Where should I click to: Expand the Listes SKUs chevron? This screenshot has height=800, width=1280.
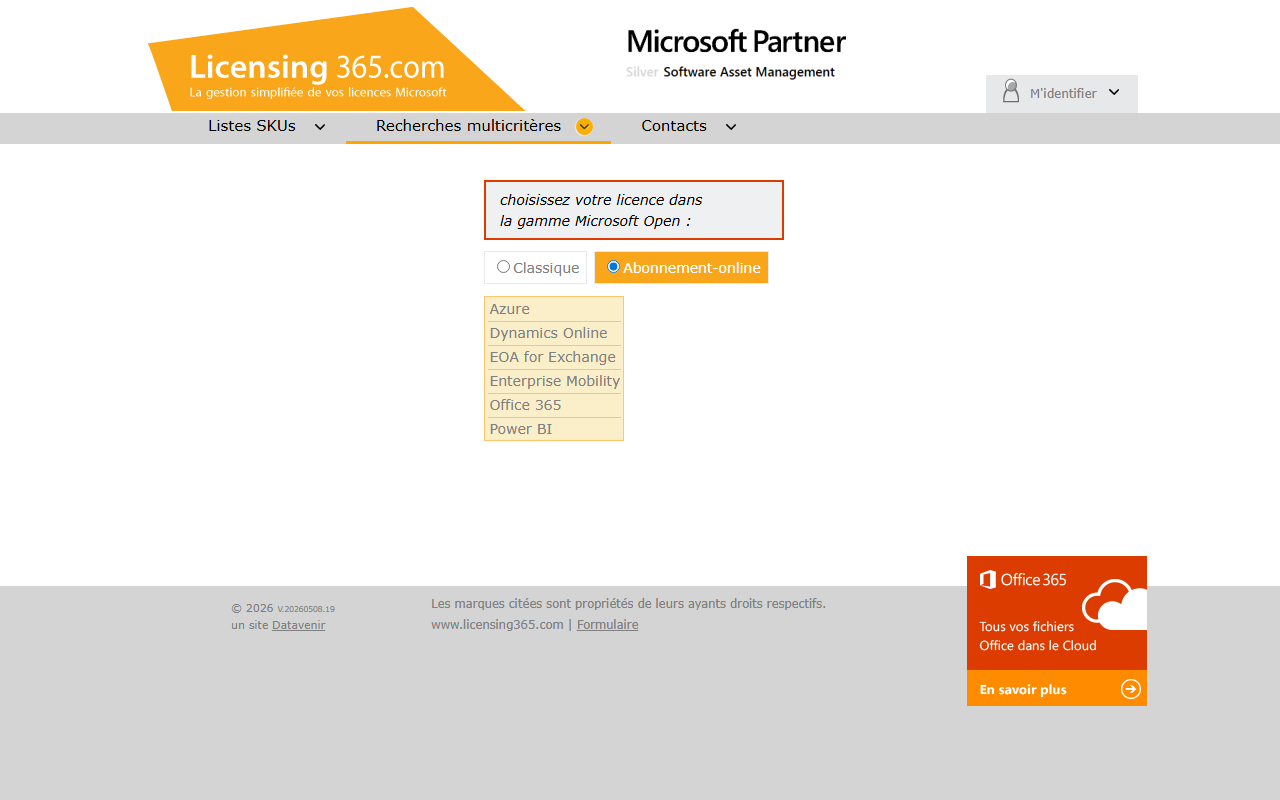coord(320,127)
